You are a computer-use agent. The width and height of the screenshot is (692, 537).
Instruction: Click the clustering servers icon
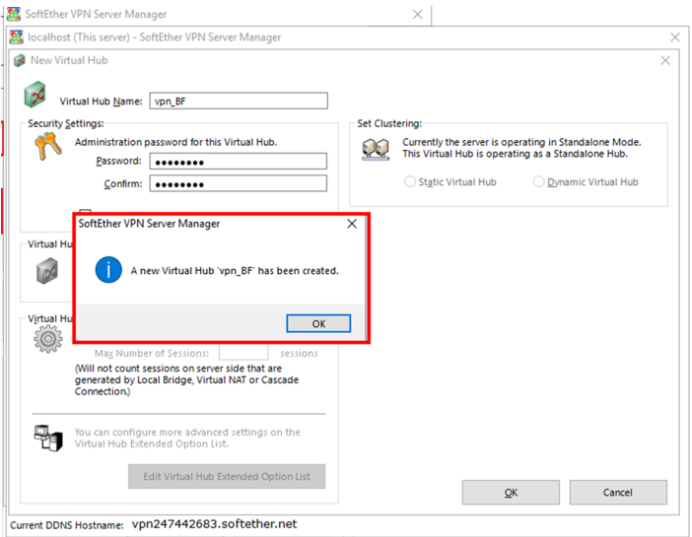376,150
